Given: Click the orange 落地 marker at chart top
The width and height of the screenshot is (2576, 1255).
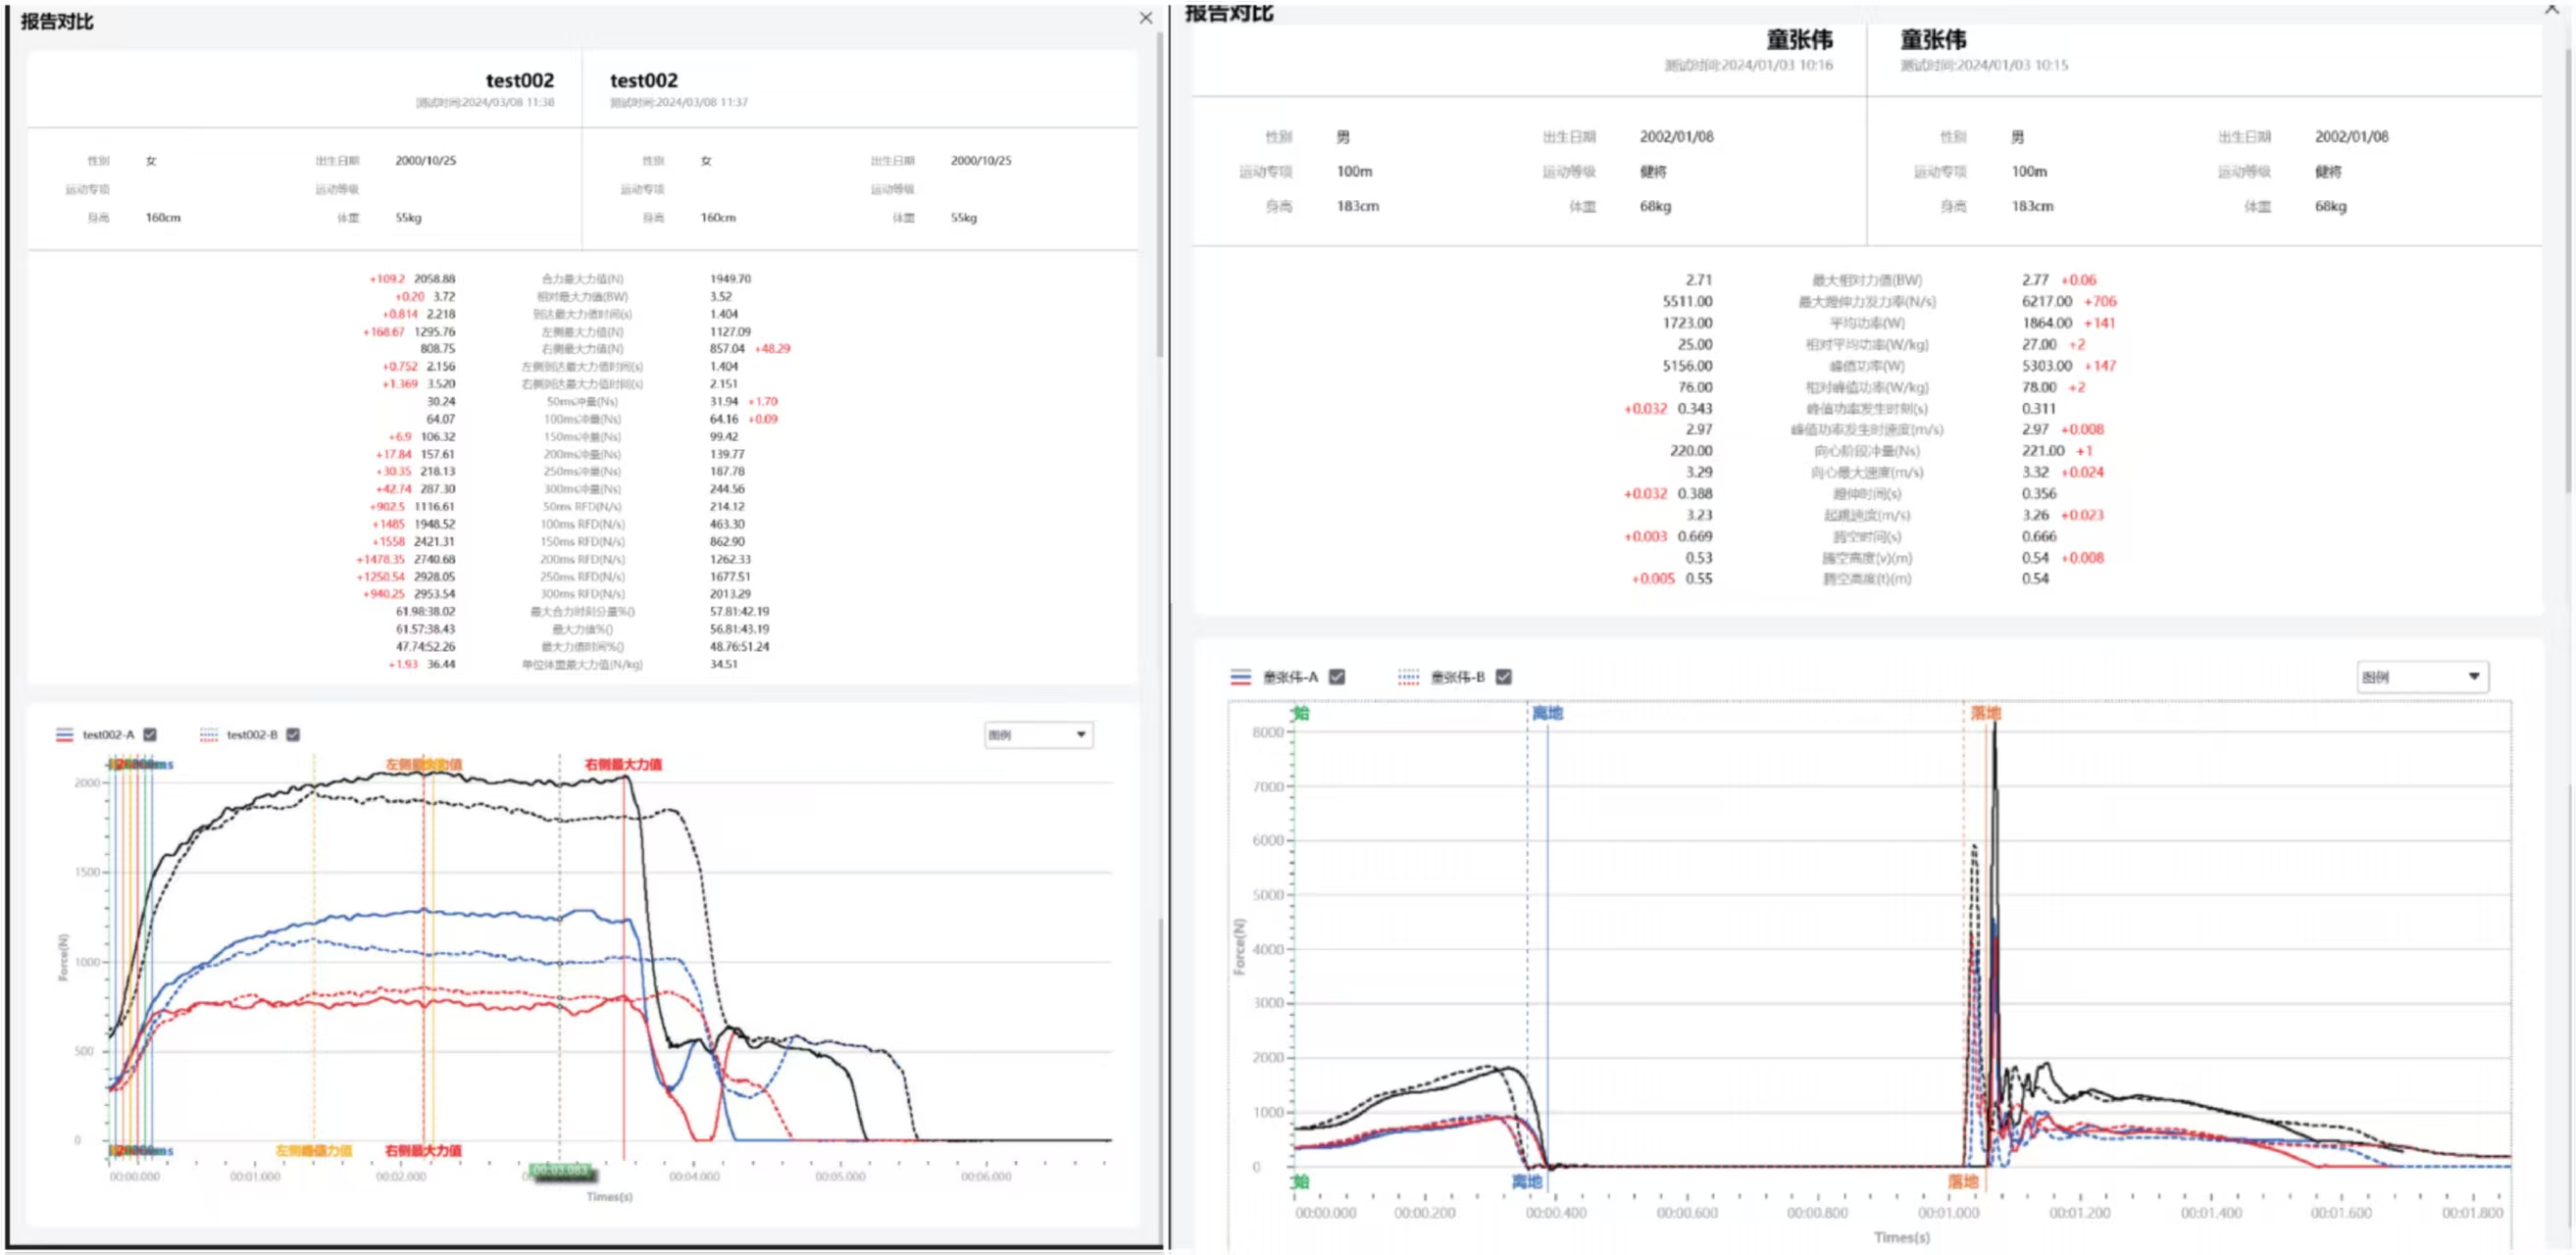Looking at the screenshot, I should (x=1985, y=712).
